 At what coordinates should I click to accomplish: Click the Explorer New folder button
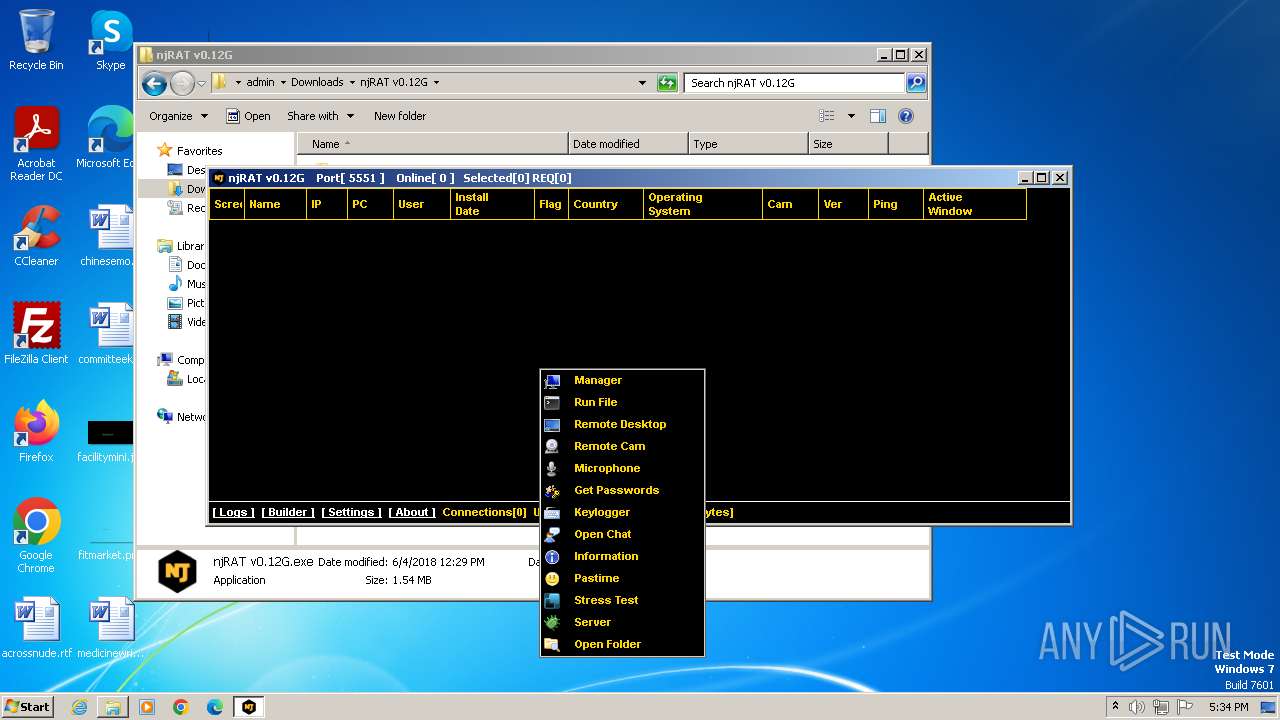[x=400, y=116]
